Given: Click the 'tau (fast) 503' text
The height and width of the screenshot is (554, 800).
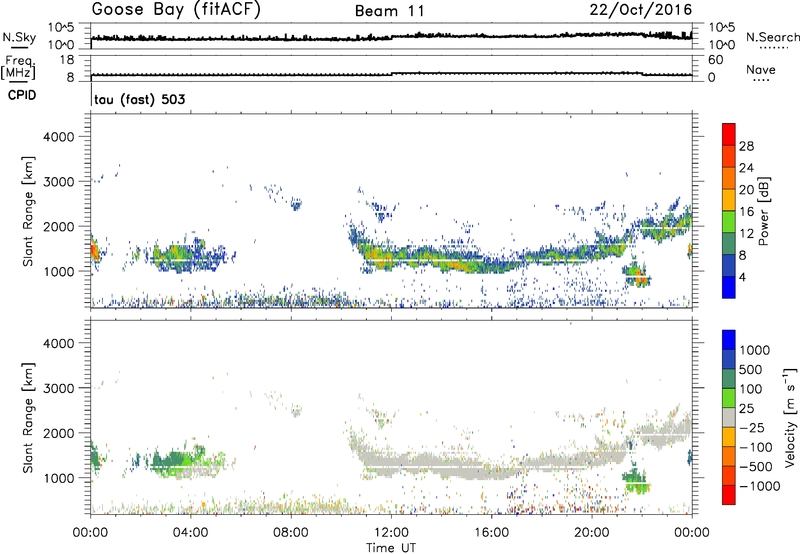Looking at the screenshot, I should click(x=140, y=99).
